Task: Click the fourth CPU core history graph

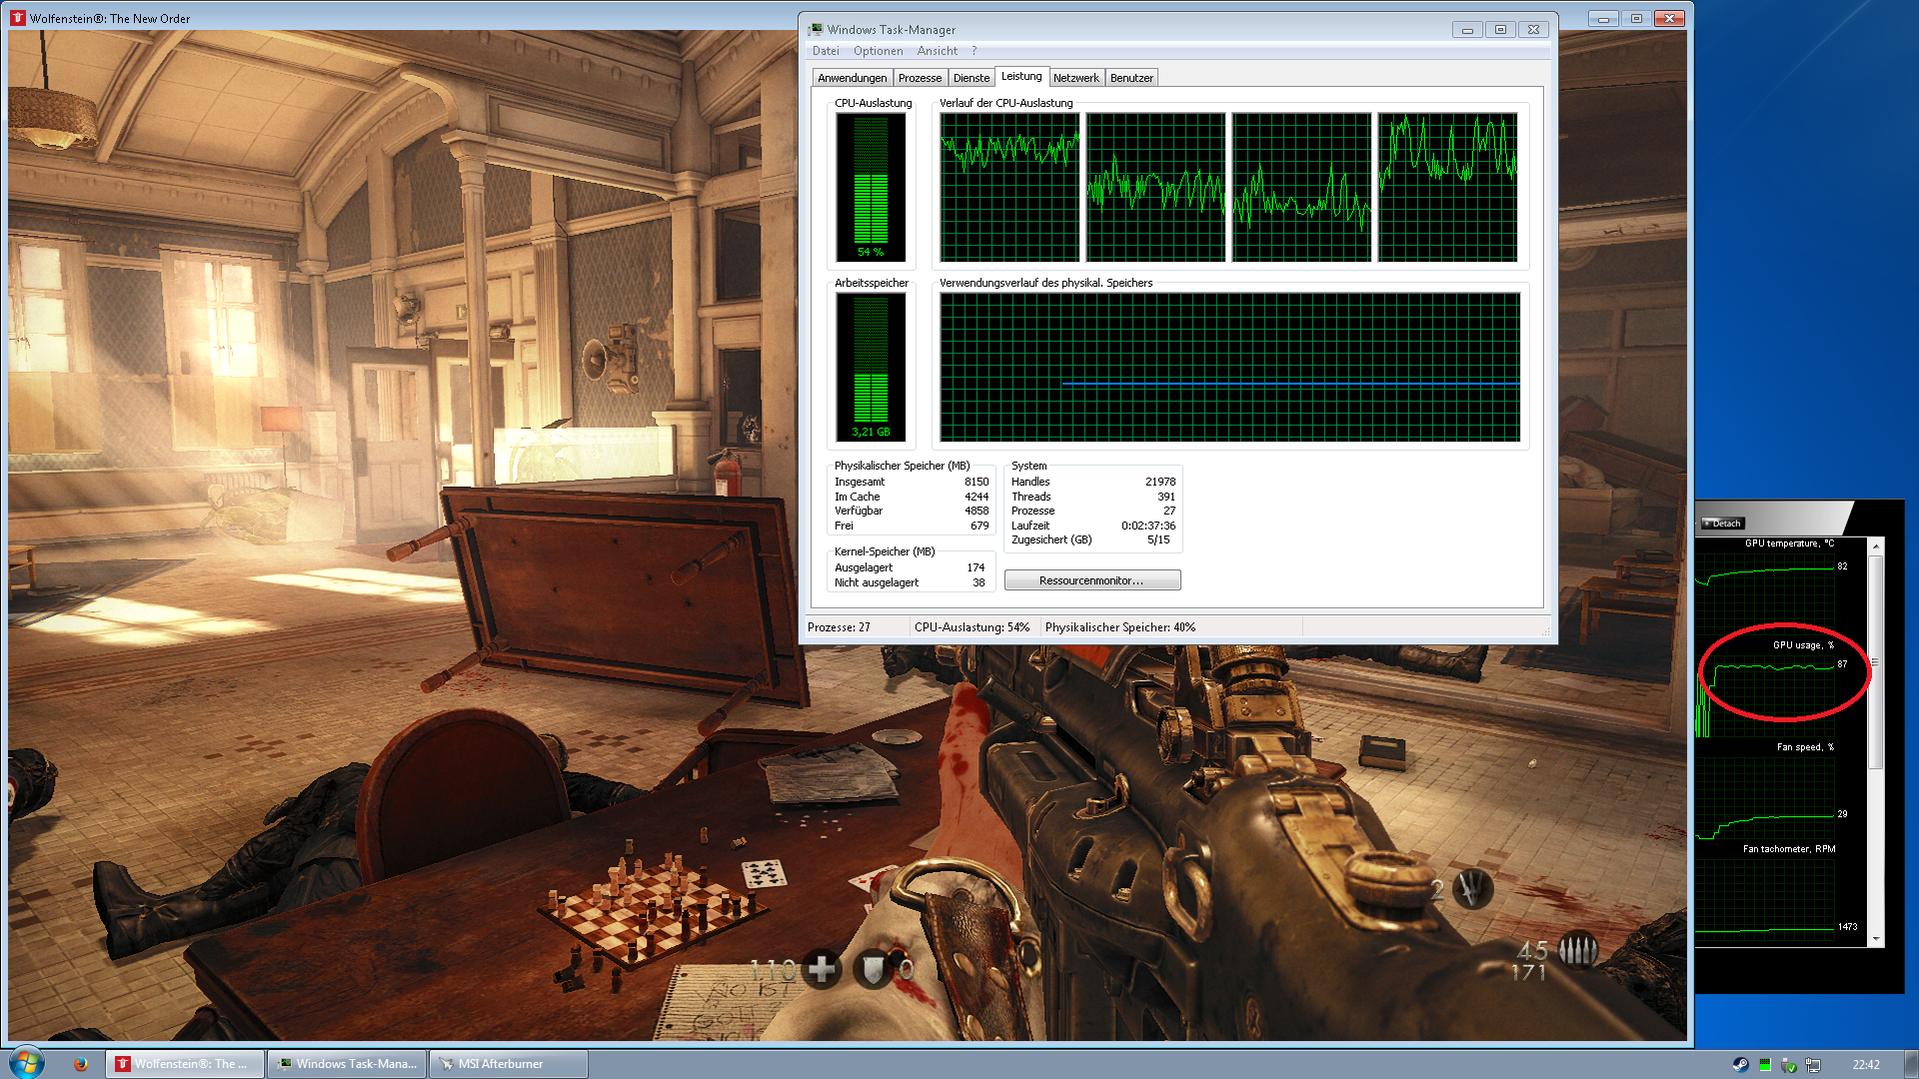Action: tap(1447, 187)
